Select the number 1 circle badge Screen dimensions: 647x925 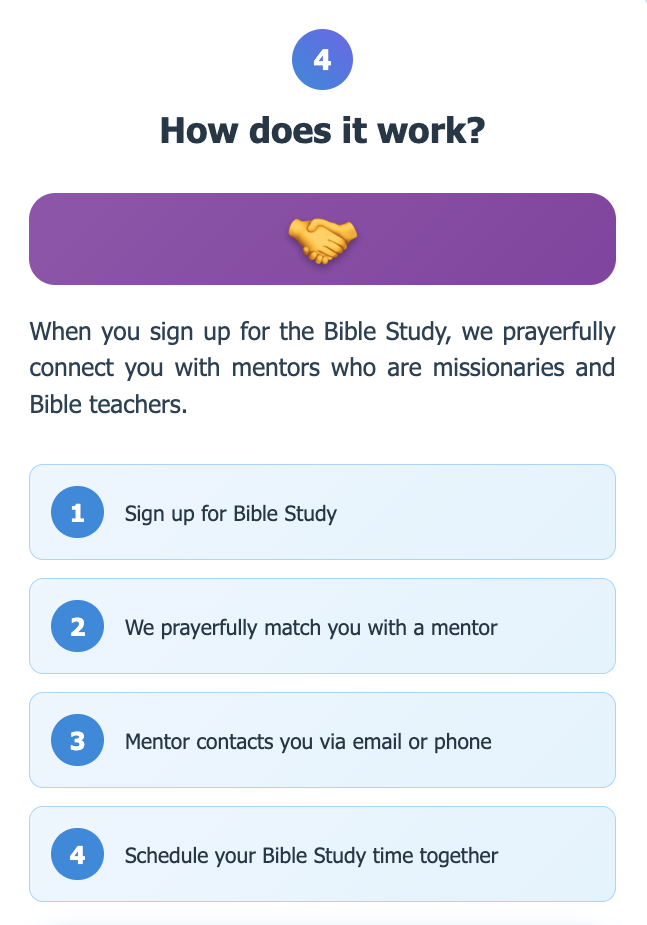click(77, 512)
